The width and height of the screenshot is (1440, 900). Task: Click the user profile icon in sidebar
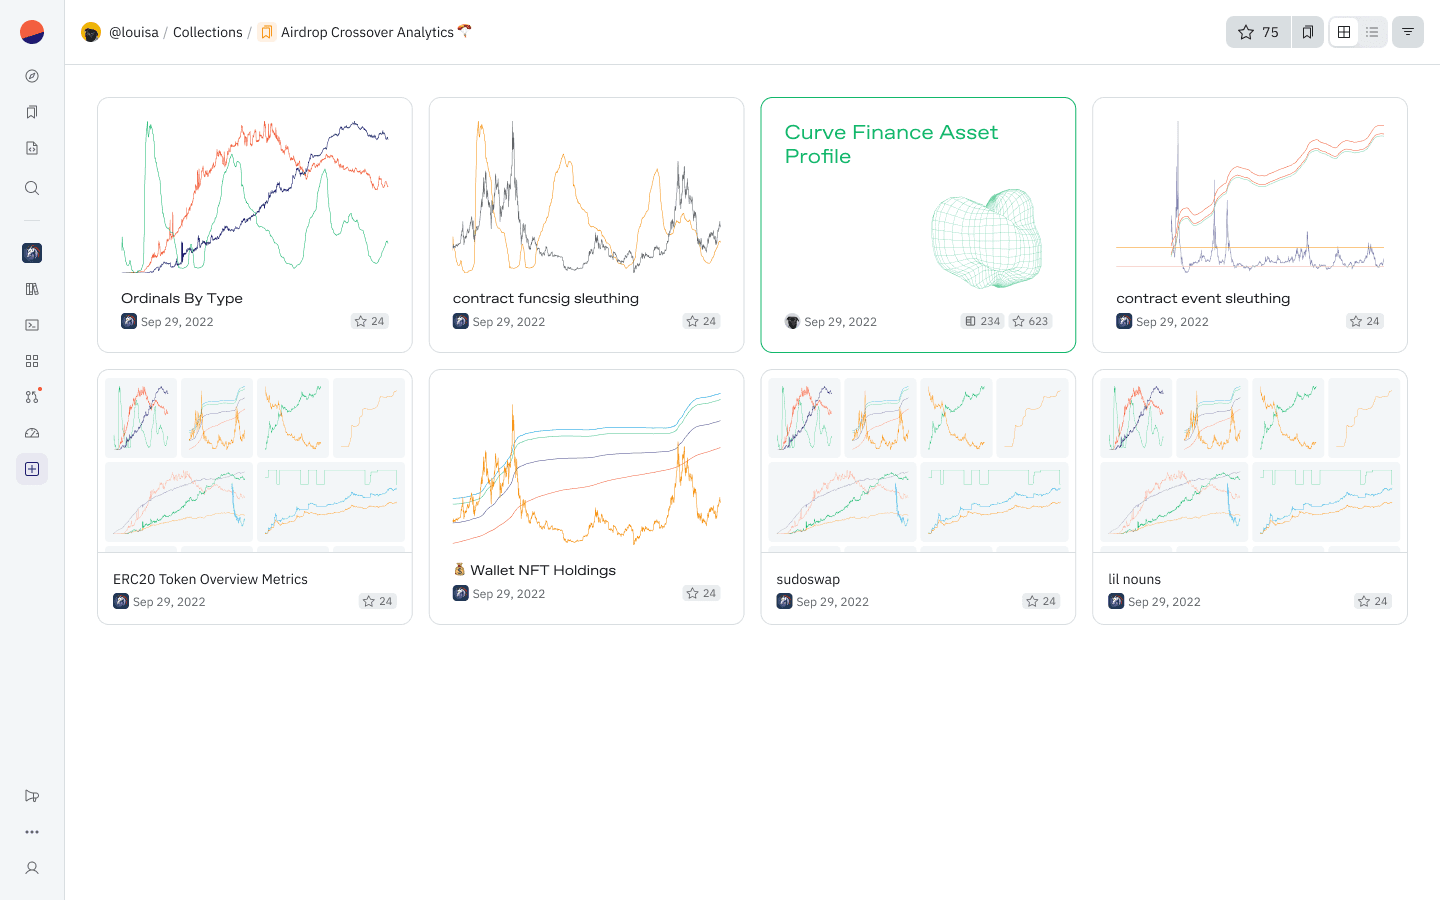tap(32, 868)
